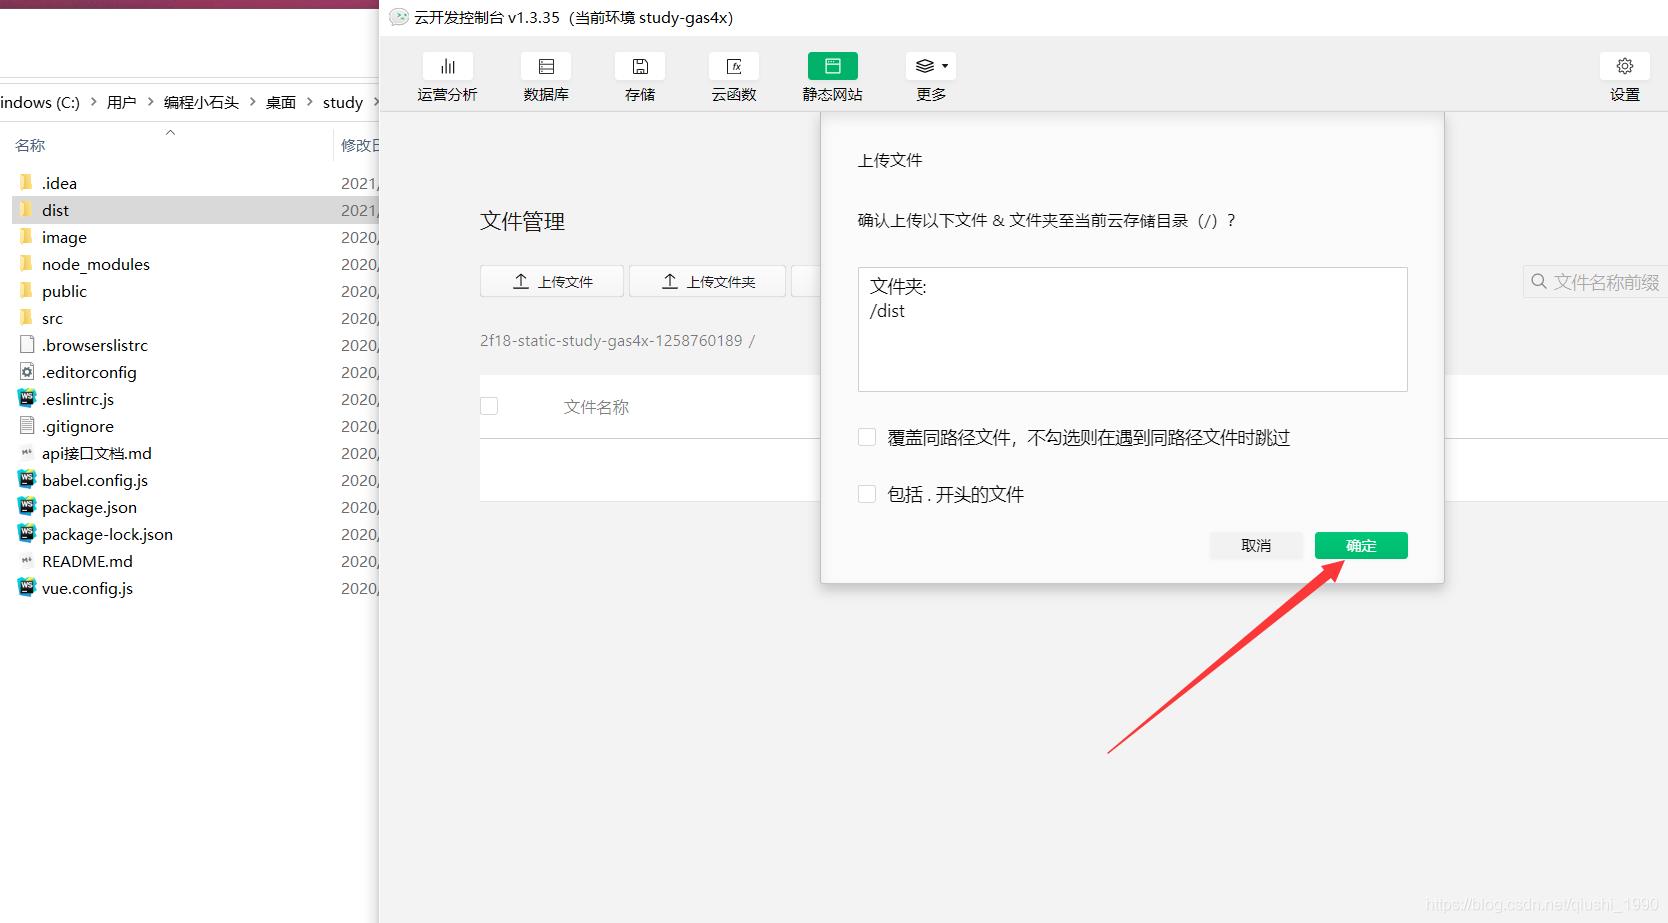Click the folder list box showing /dist
1668x923 pixels.
coord(1132,329)
